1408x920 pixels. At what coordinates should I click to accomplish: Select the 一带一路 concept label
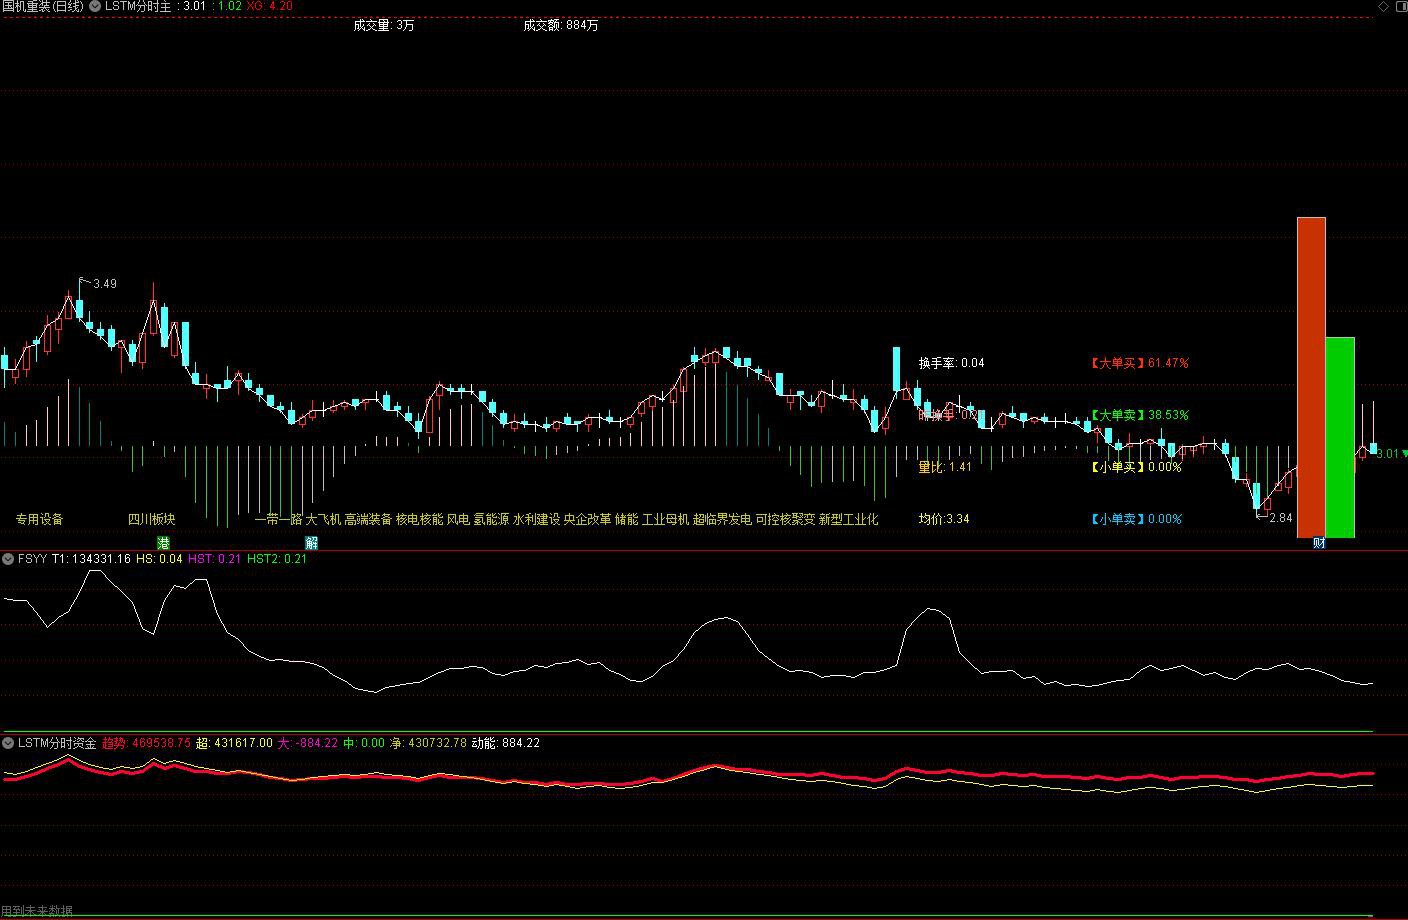[x=278, y=519]
